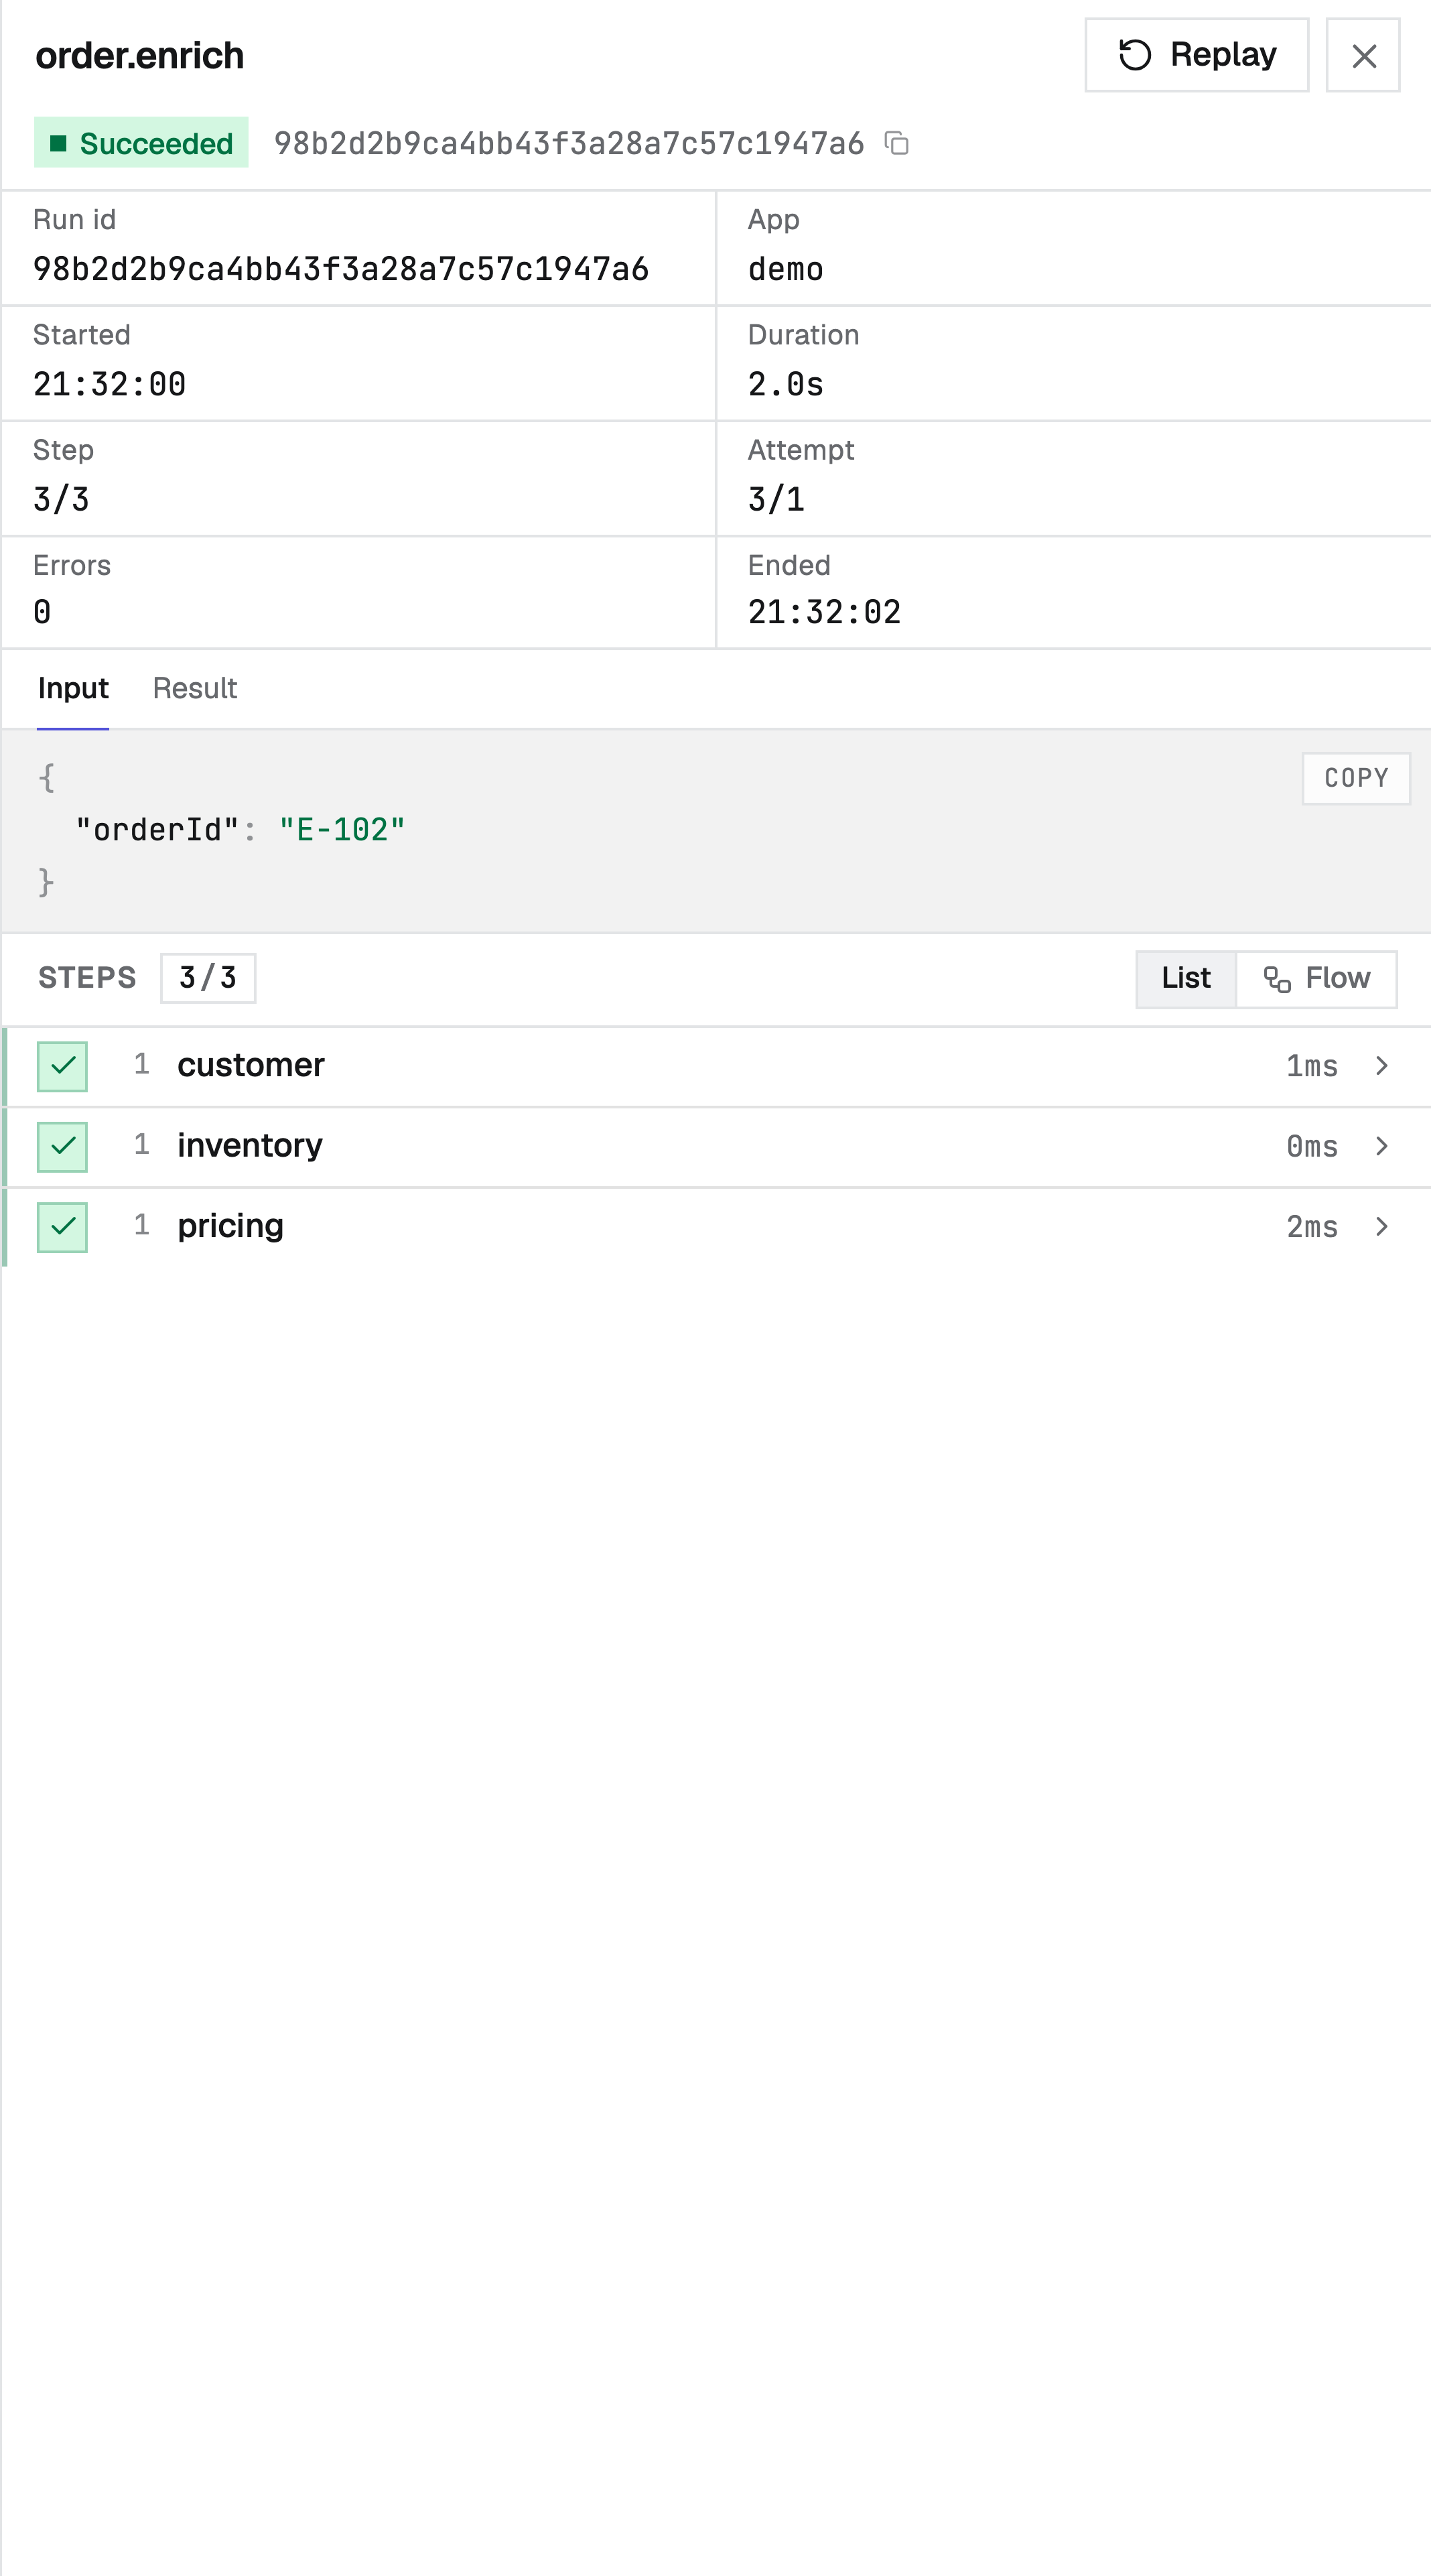The image size is (1431, 2576).
Task: Click the Errors value 0
Action: (42, 612)
